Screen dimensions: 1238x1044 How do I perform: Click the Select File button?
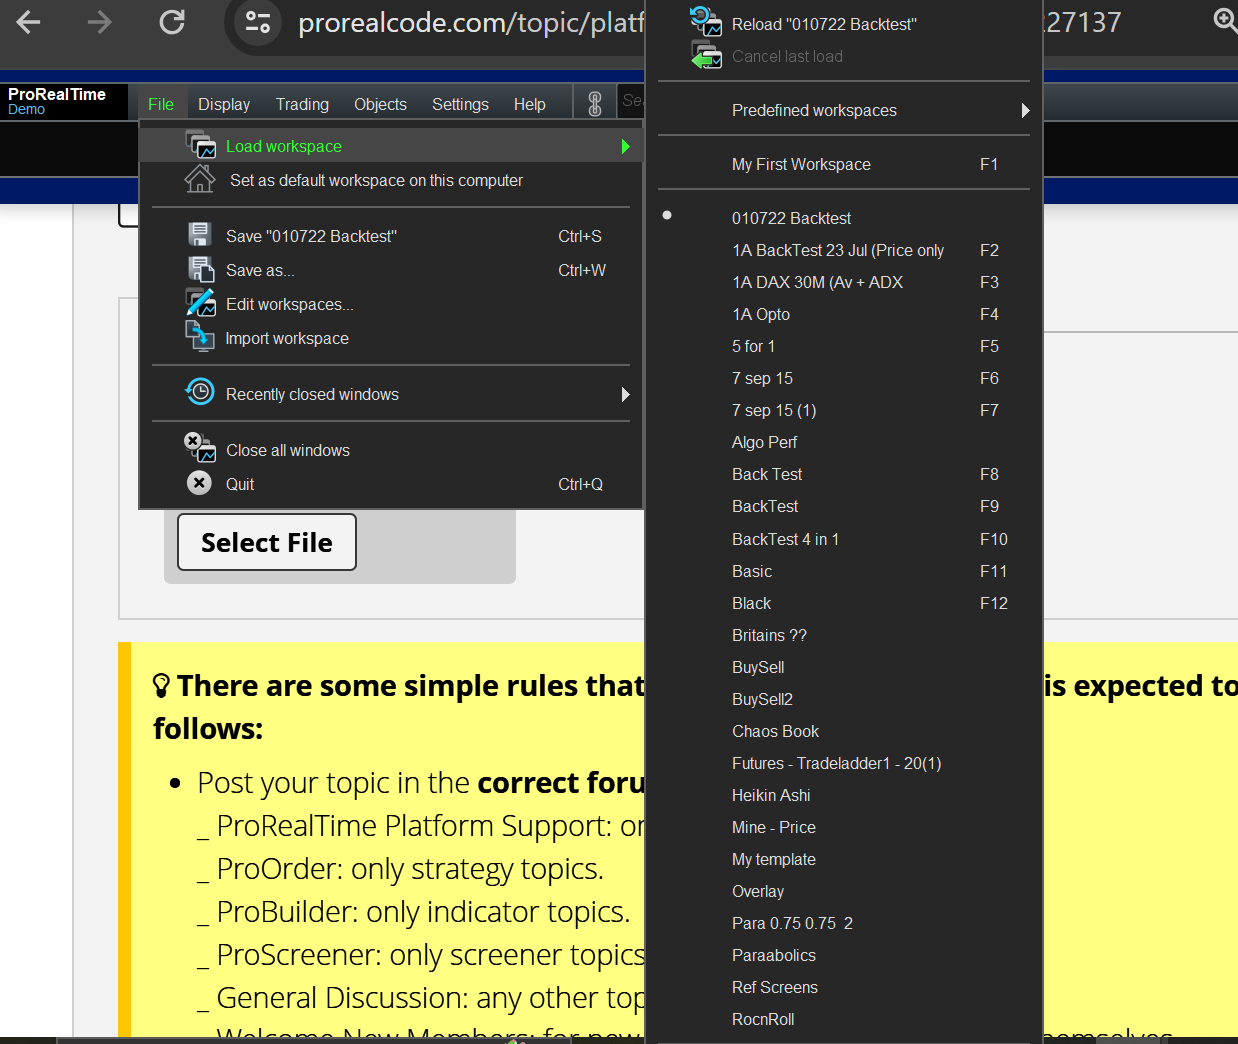point(267,542)
